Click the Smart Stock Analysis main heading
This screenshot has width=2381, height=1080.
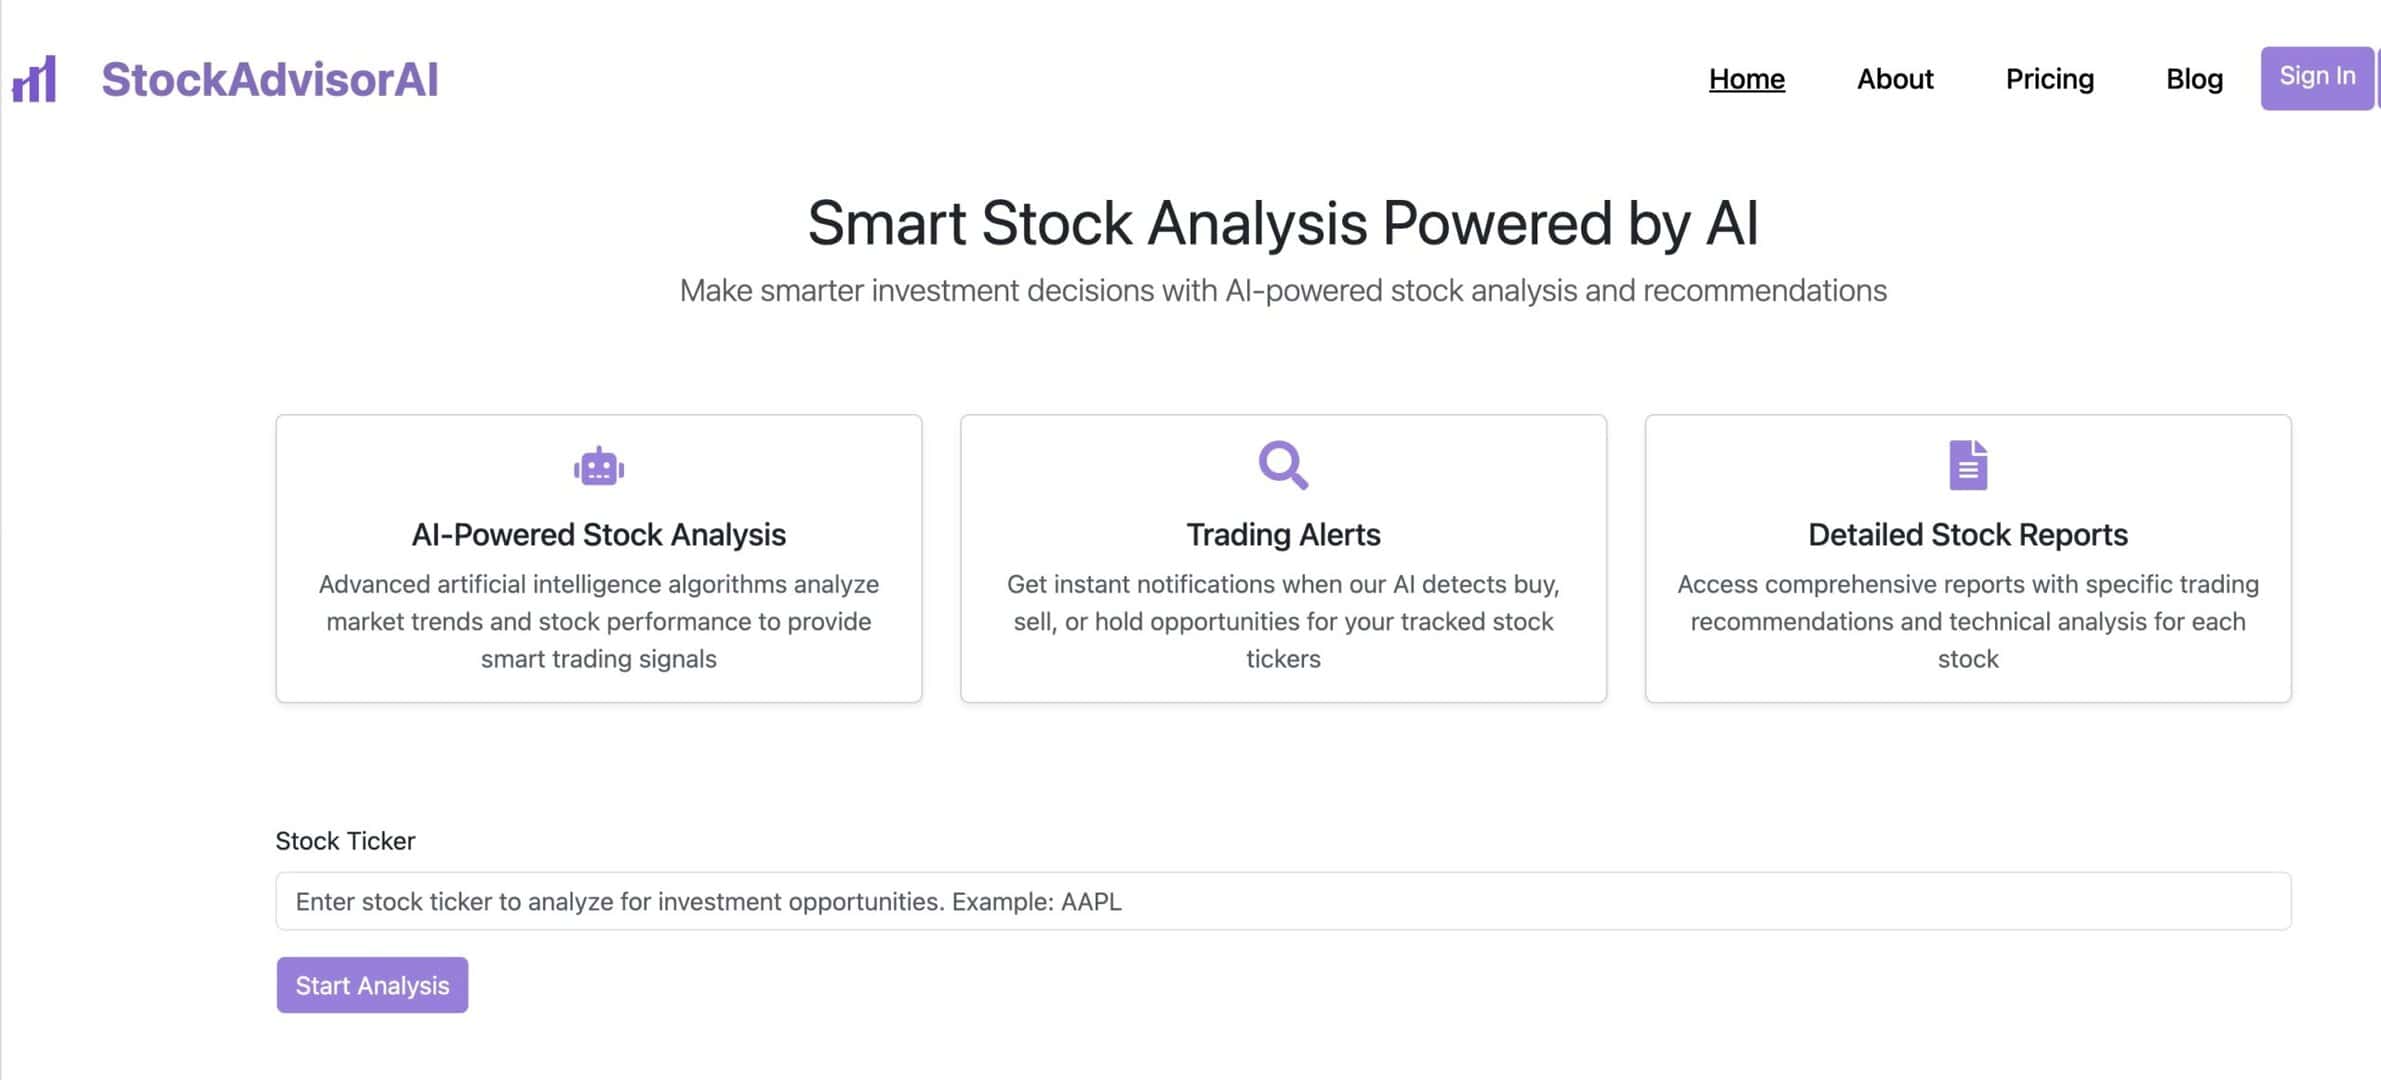point(1283,222)
